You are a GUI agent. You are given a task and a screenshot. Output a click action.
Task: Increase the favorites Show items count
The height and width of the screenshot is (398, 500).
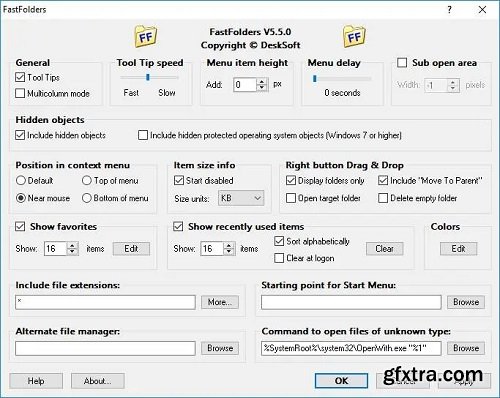click(72, 245)
